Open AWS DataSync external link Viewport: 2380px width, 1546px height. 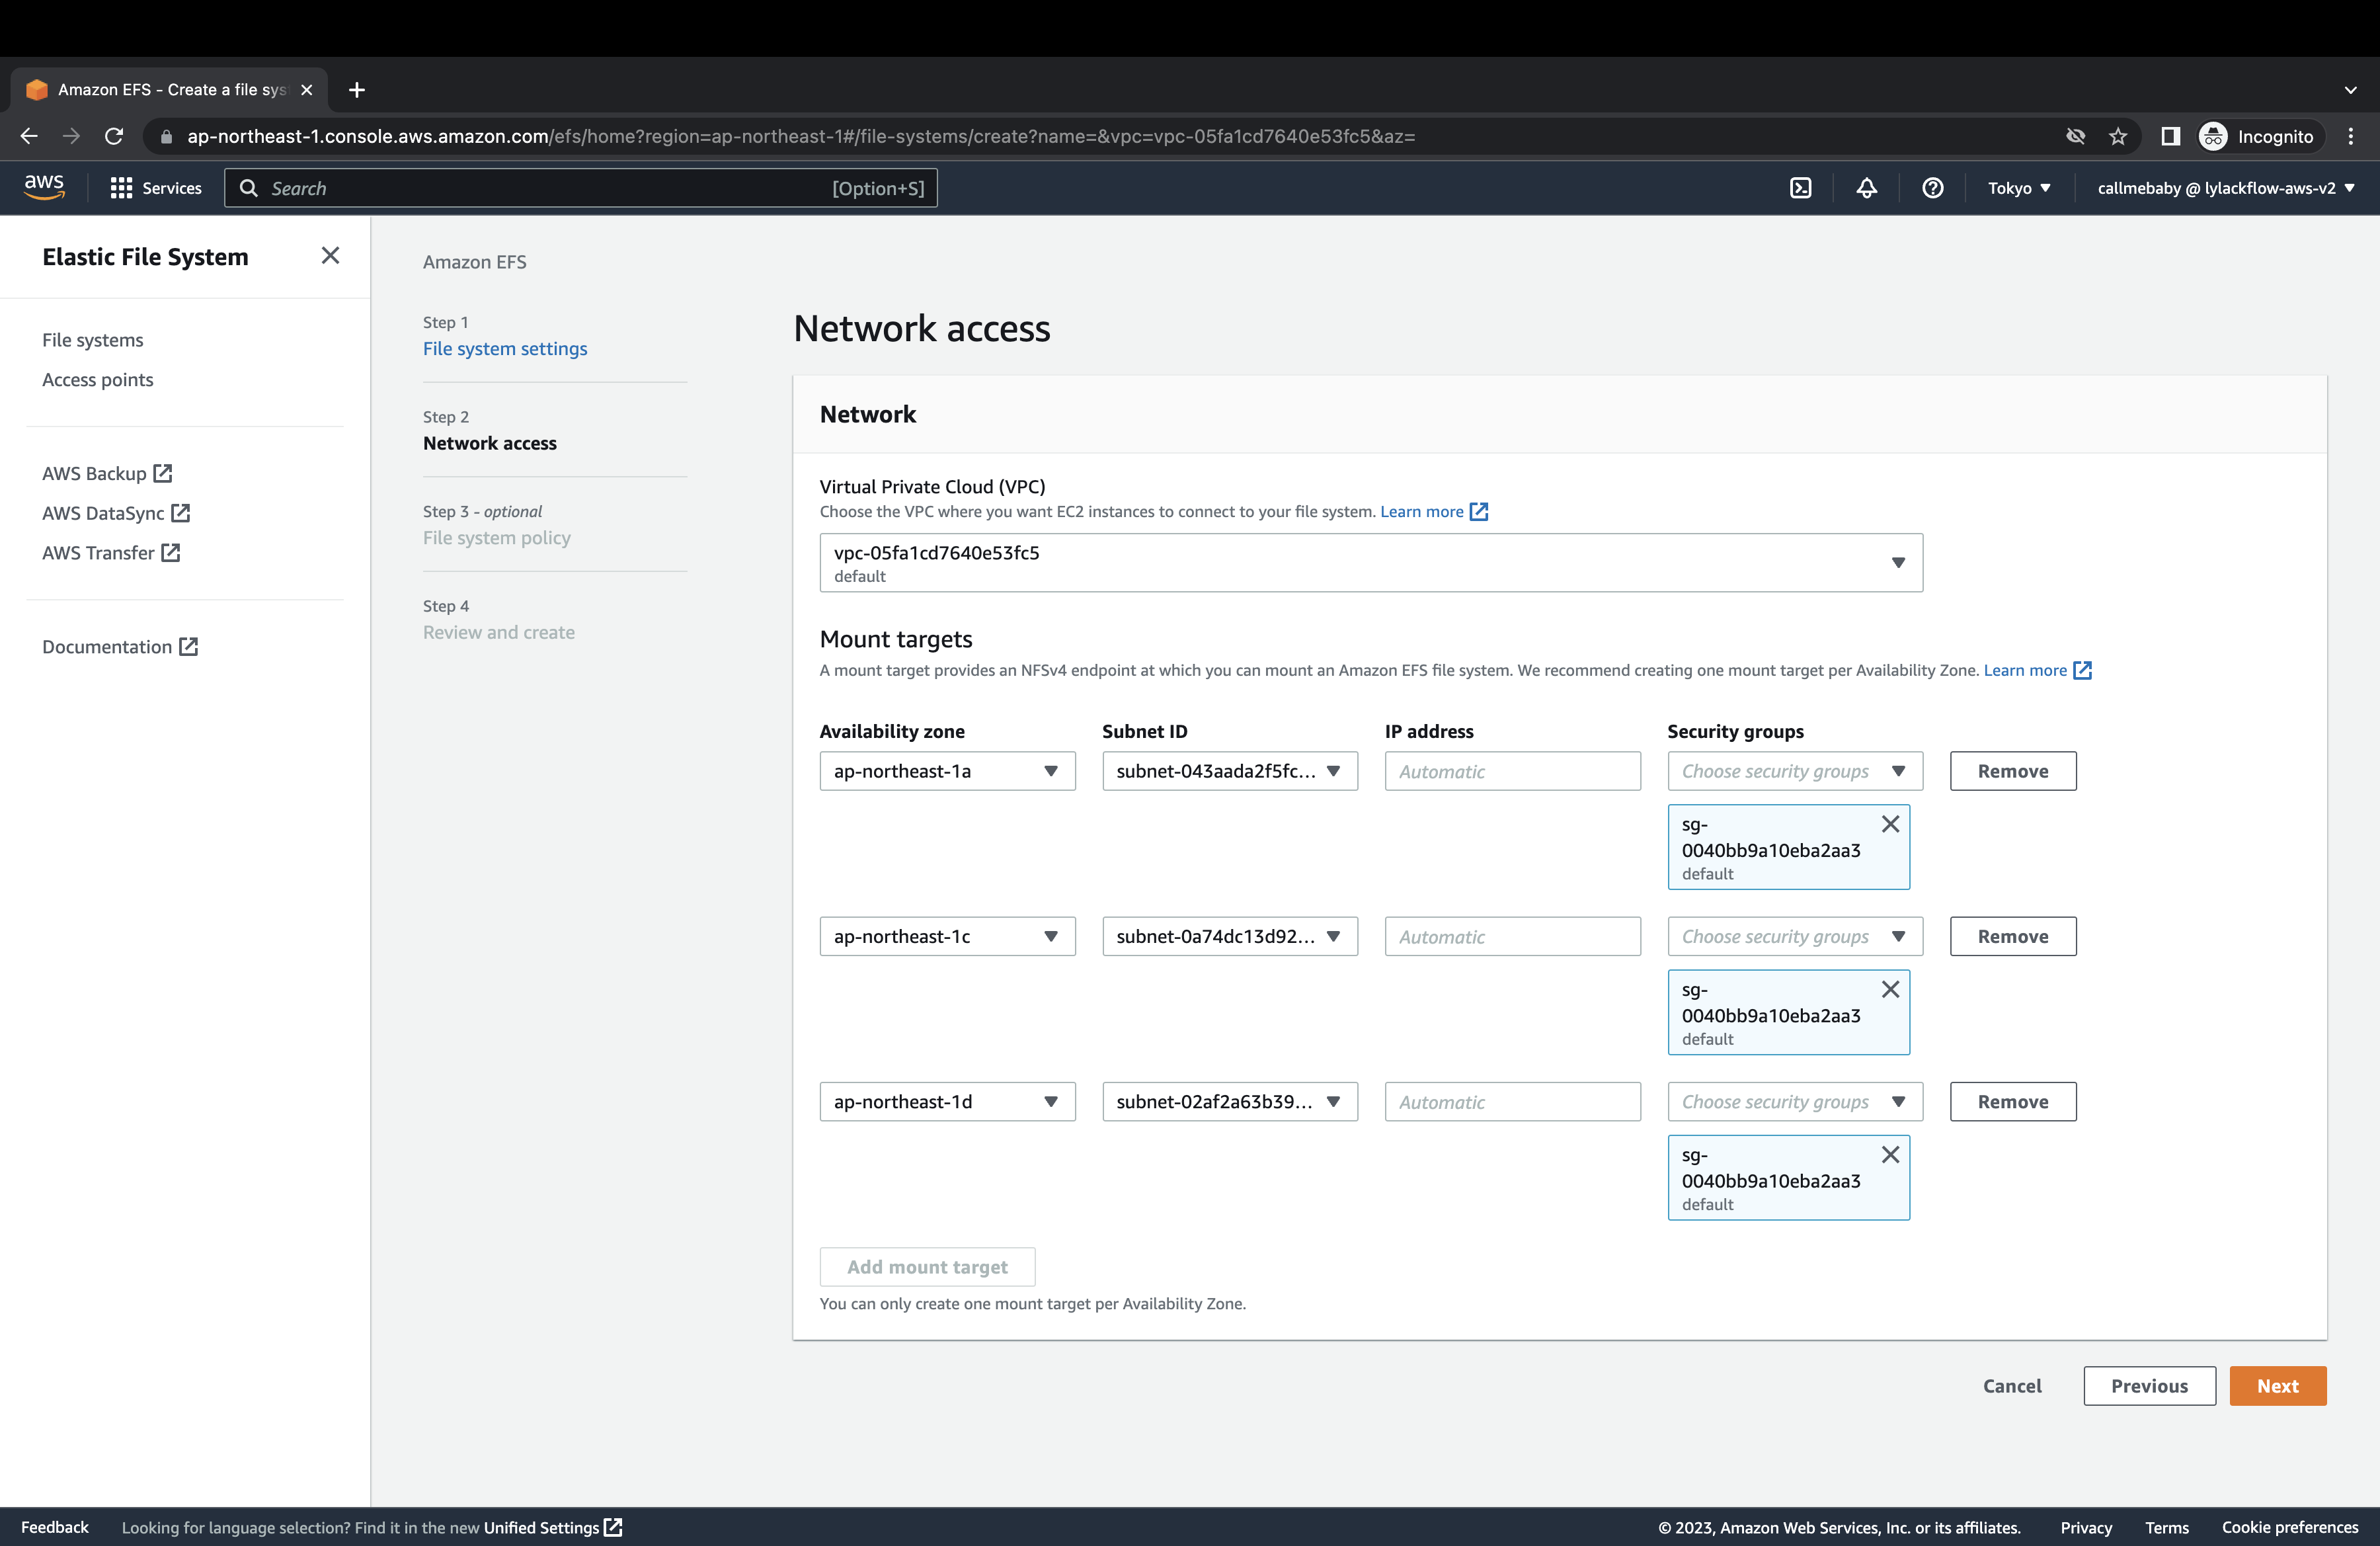click(x=116, y=513)
